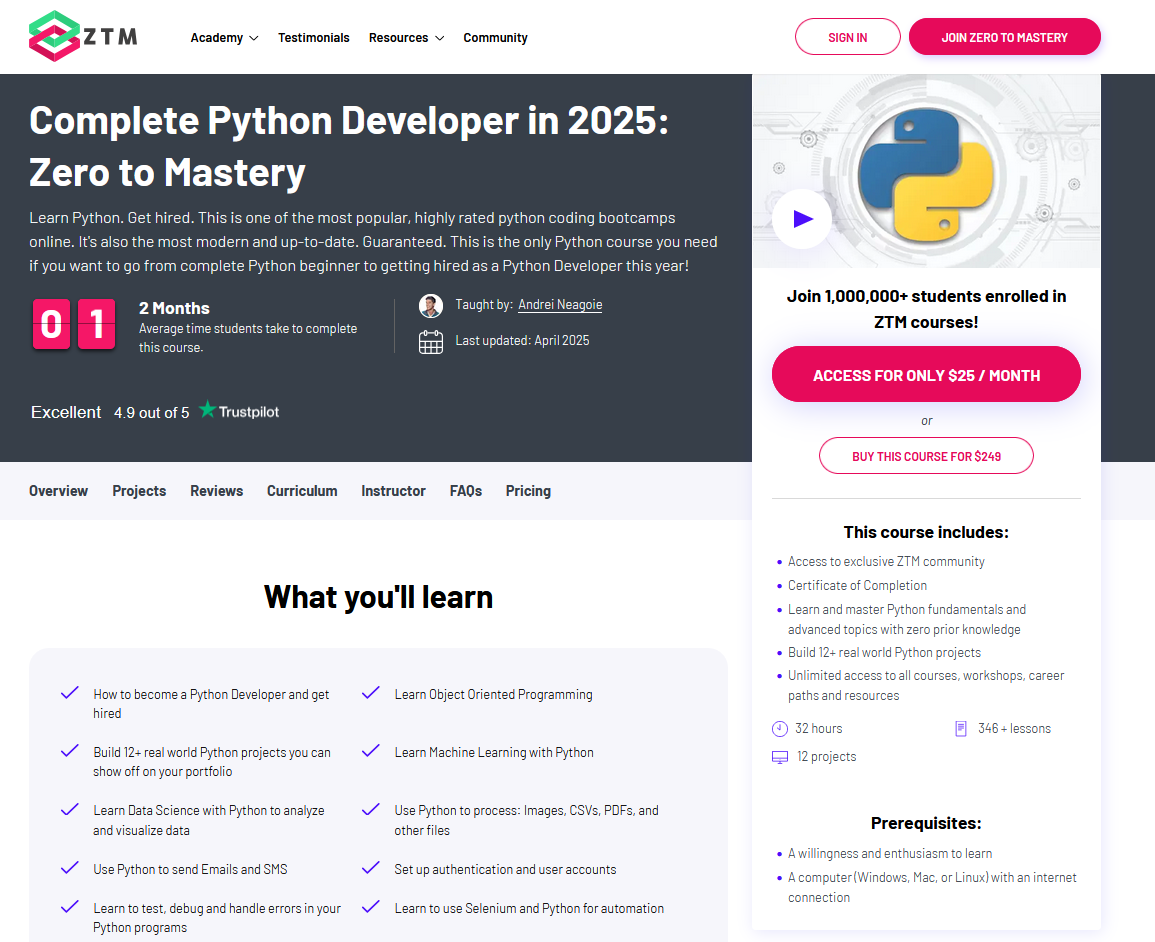The height and width of the screenshot is (942, 1155).
Task: Click checkmark beside How to become a Python Developer
Action: click(x=70, y=693)
